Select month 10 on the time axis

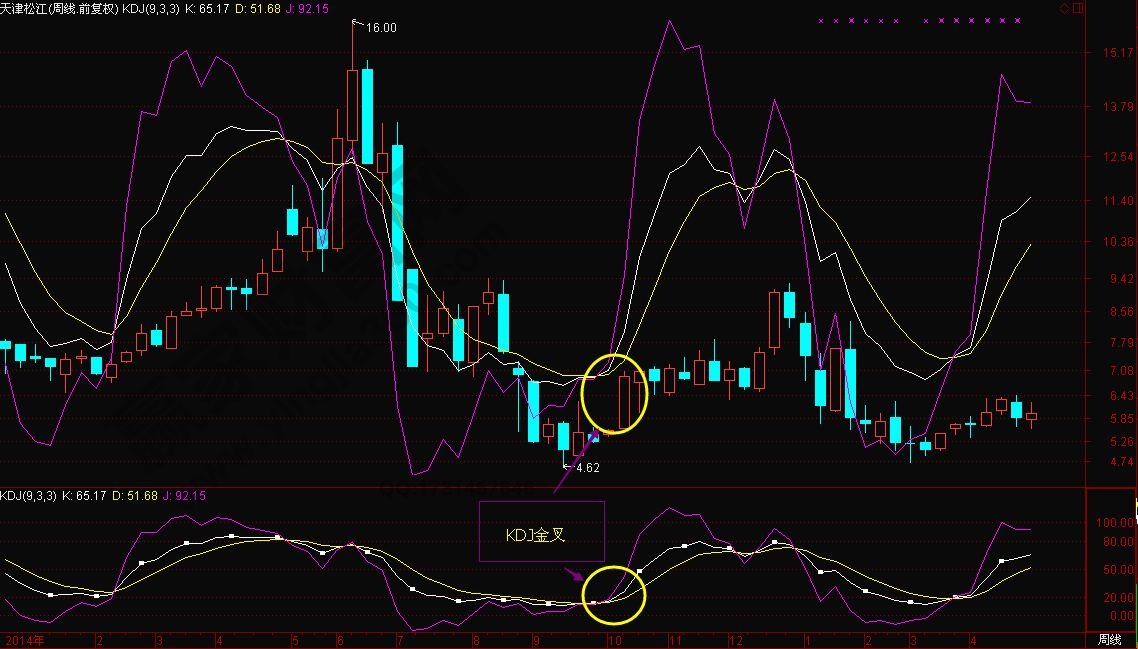point(615,639)
